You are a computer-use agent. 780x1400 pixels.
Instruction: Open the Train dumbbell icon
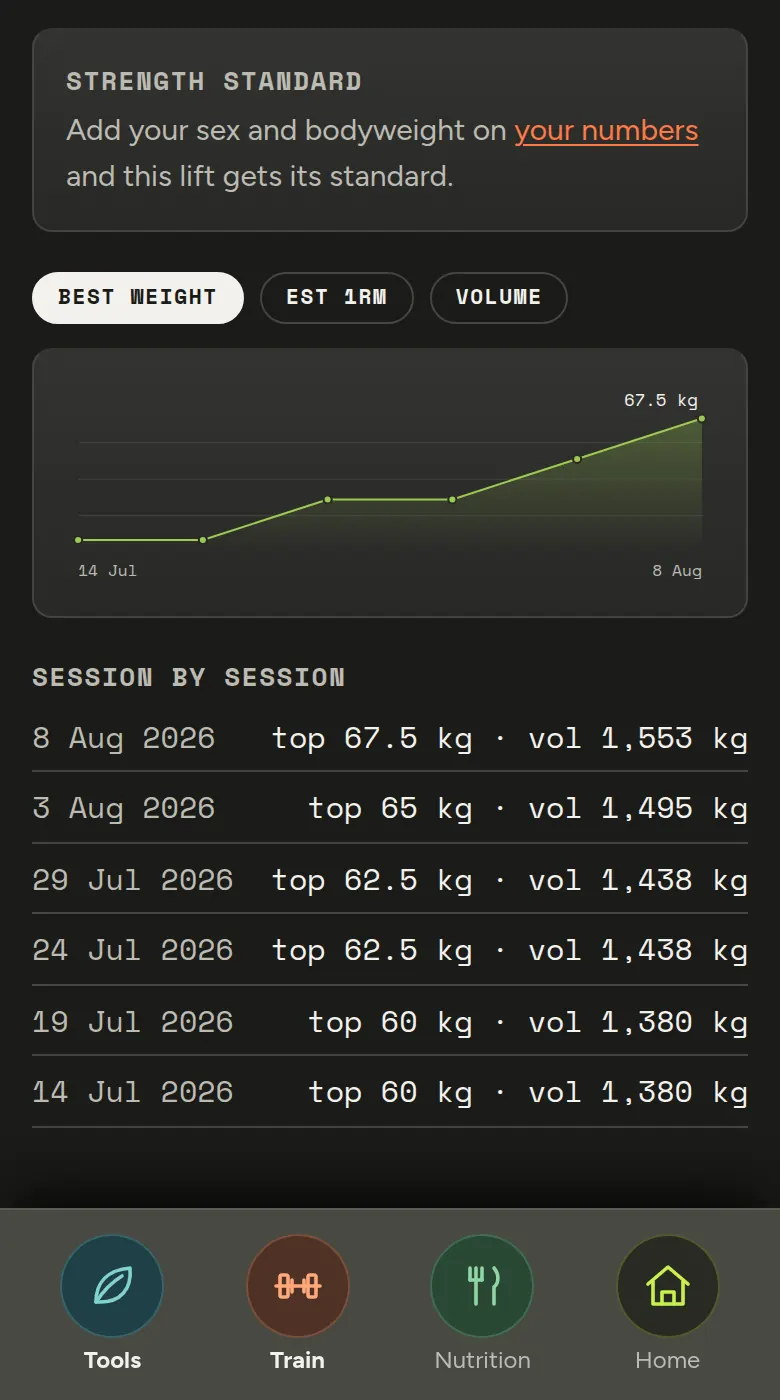tap(297, 1286)
